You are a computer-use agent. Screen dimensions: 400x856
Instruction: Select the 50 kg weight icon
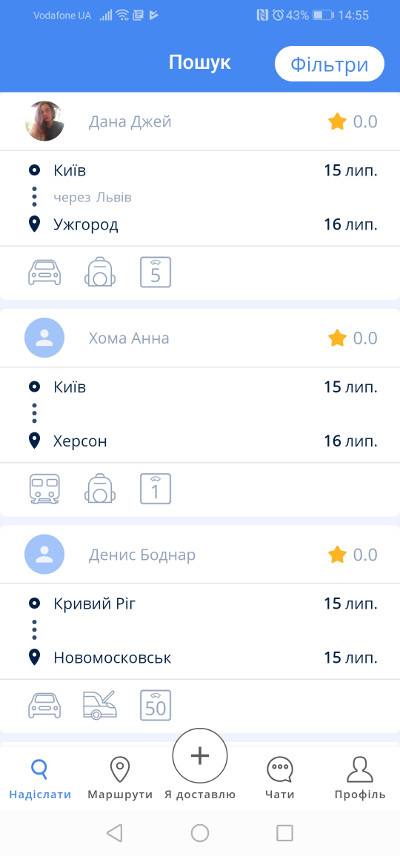pyautogui.click(x=156, y=705)
